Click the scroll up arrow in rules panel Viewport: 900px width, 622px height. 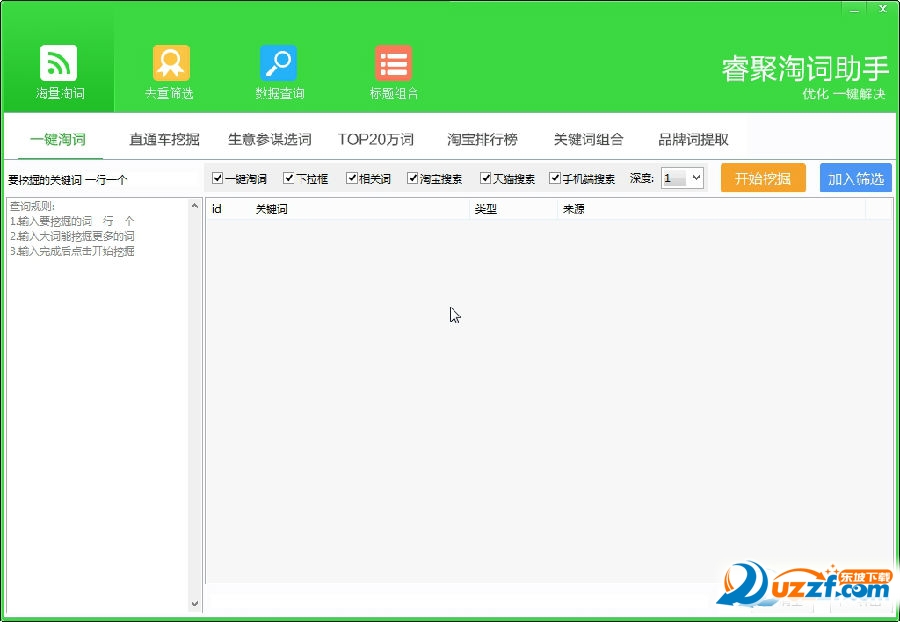click(195, 206)
